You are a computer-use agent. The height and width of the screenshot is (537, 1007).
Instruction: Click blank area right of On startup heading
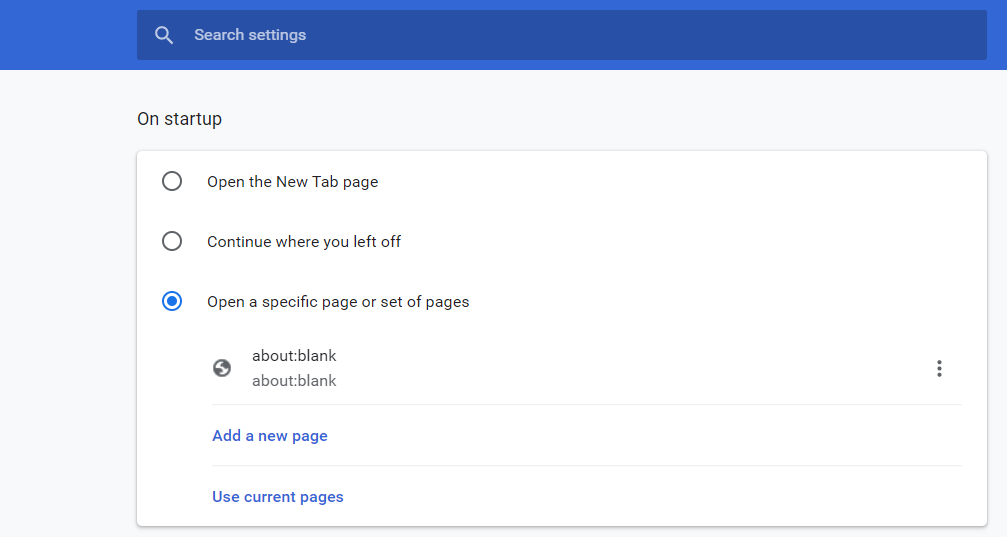click(600, 119)
